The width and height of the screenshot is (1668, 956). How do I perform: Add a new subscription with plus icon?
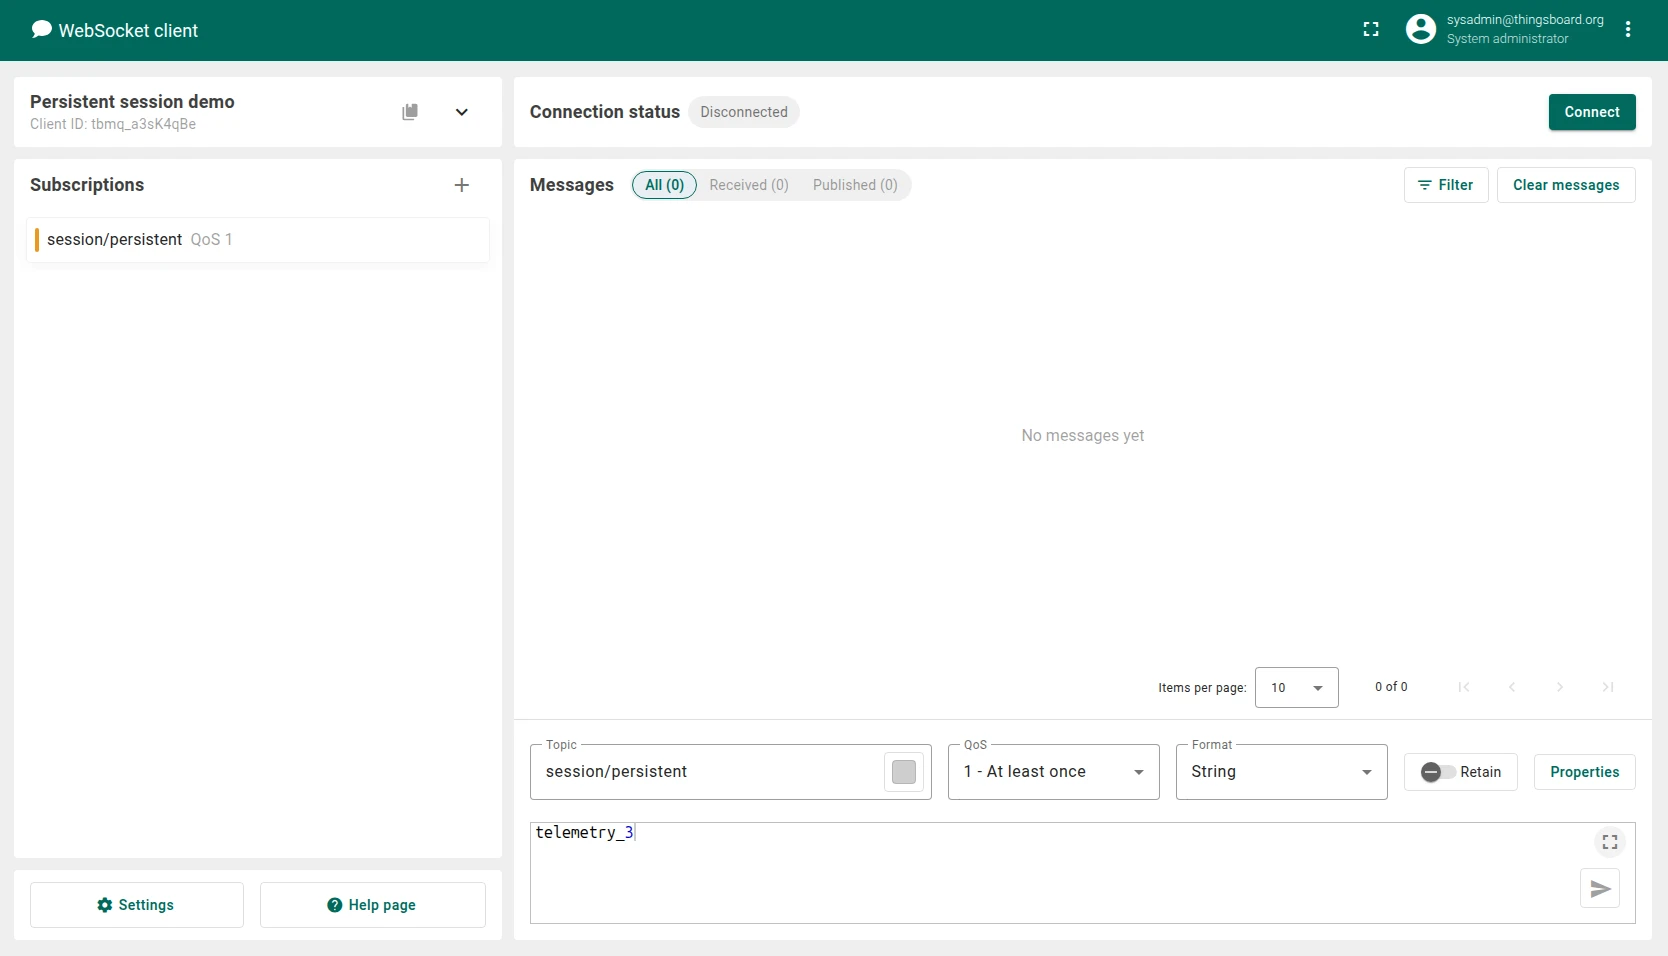point(462,185)
